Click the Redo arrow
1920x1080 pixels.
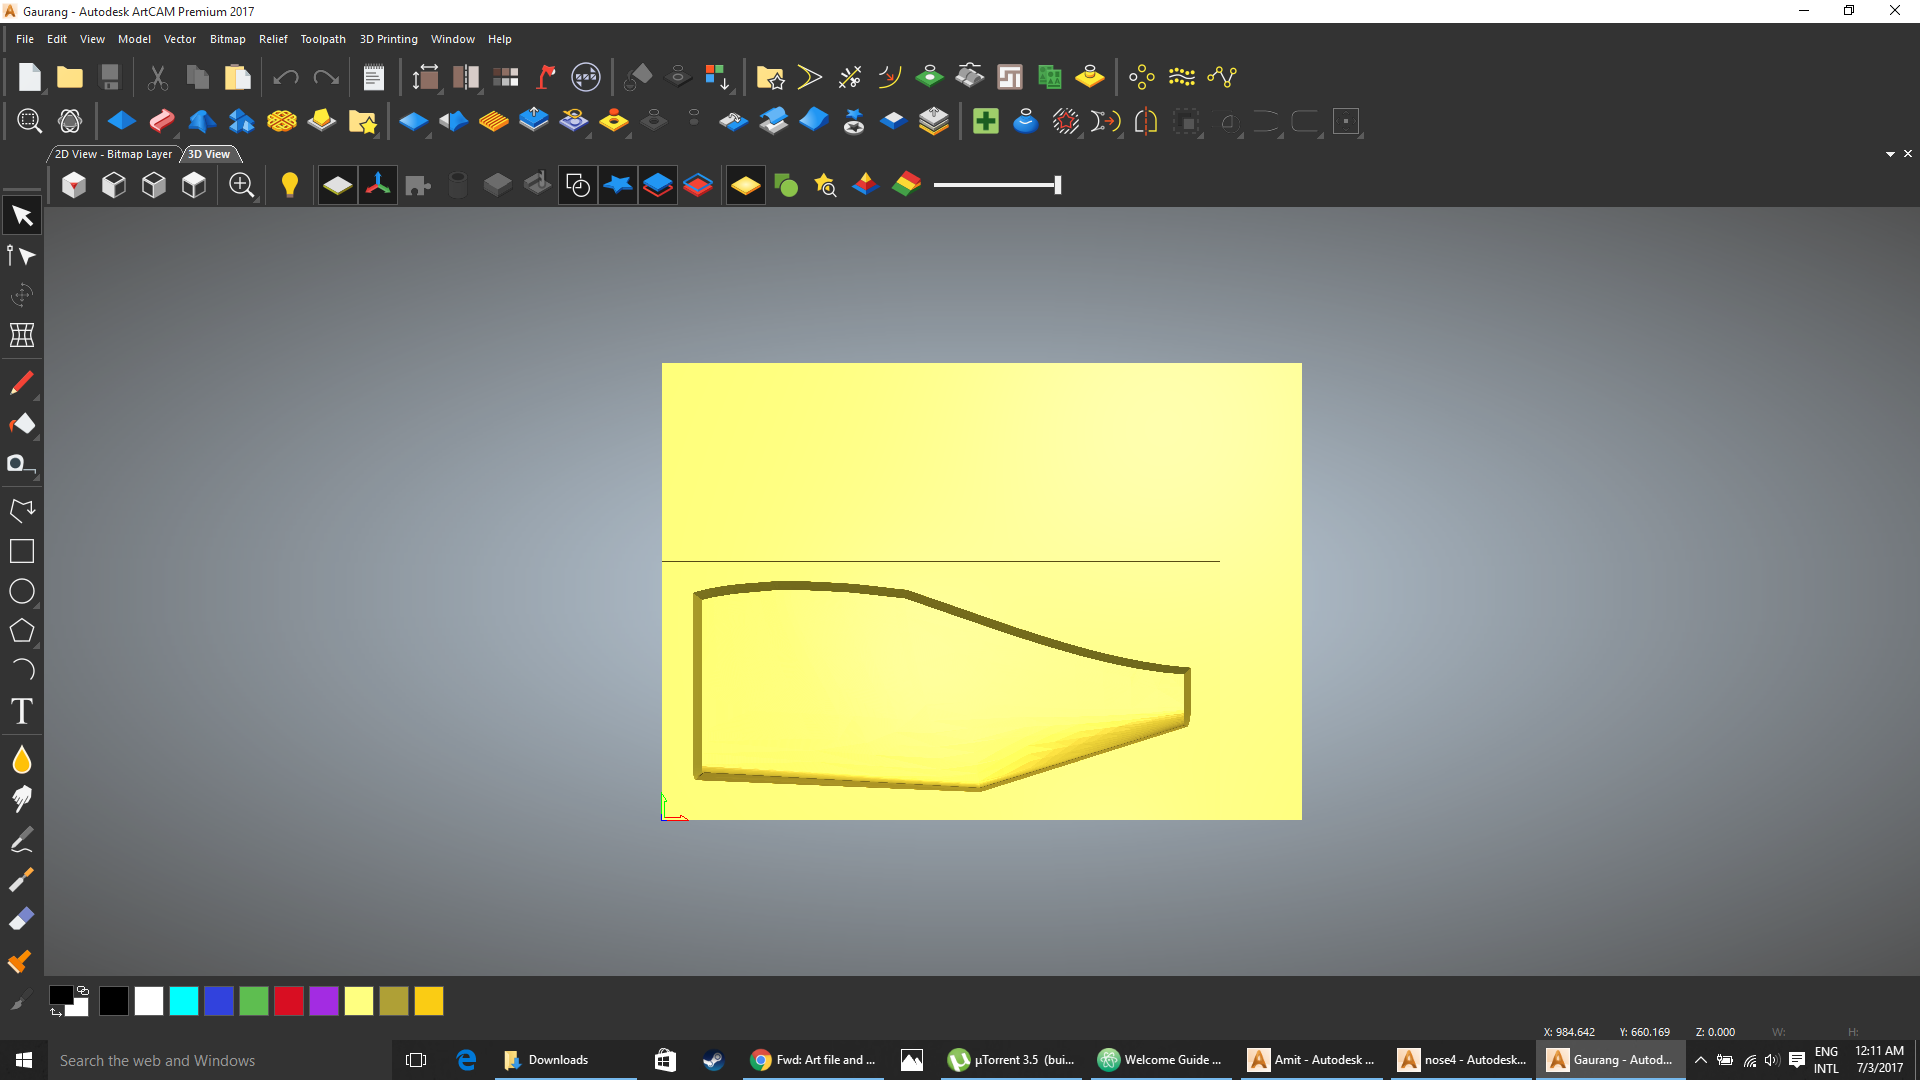pos(326,77)
